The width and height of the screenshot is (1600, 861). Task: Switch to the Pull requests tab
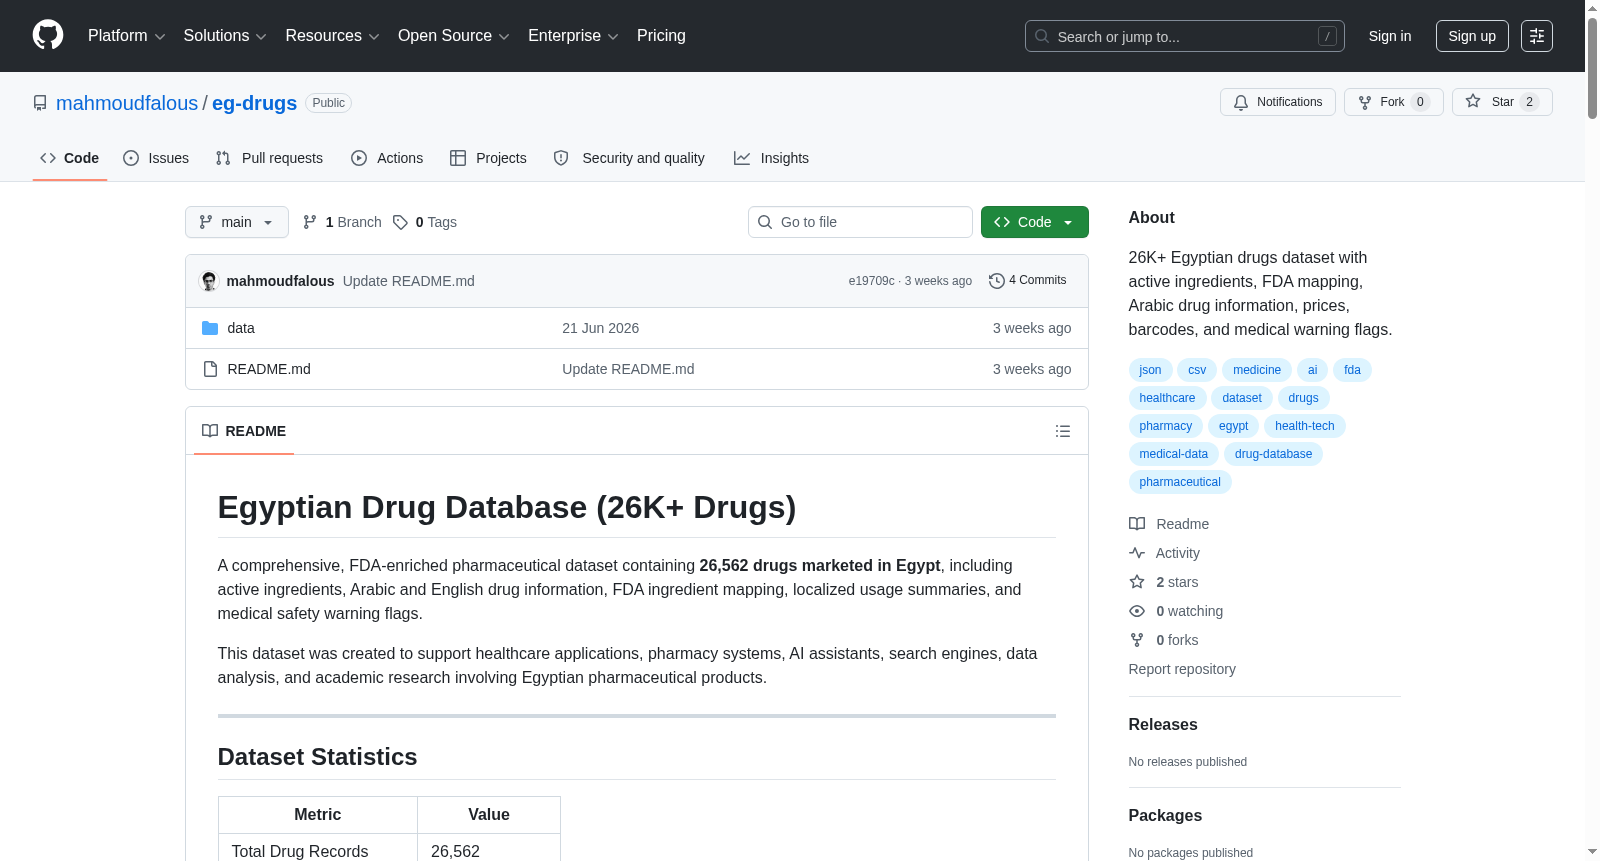click(269, 158)
